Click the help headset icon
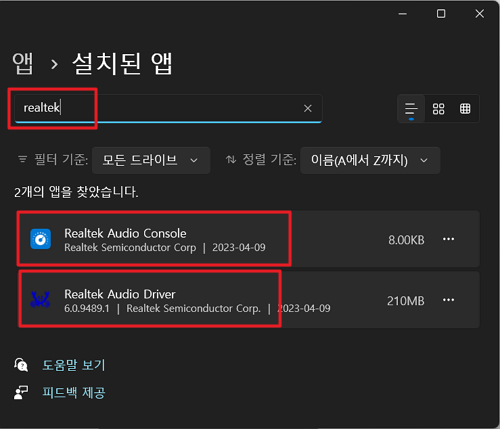The height and width of the screenshot is (429, 500). click(x=21, y=365)
